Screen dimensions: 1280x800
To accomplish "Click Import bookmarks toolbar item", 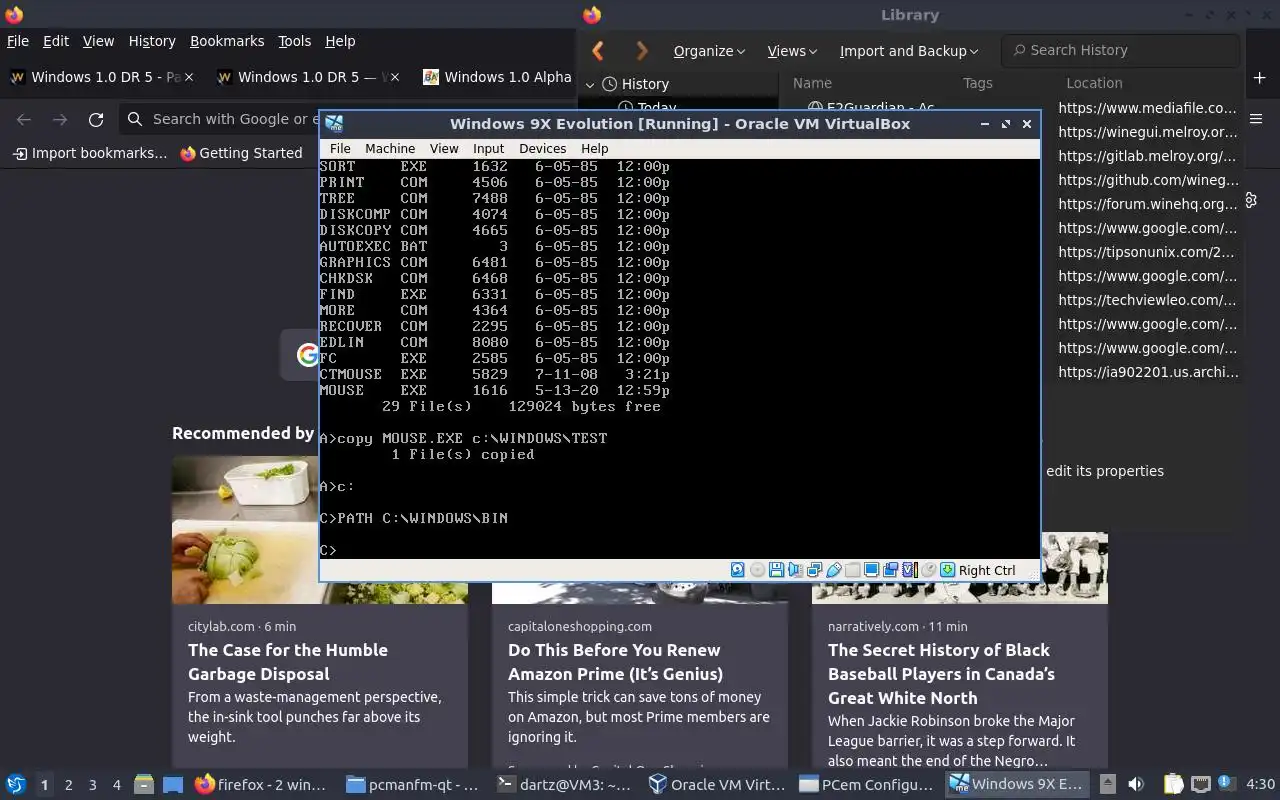I will click(90, 153).
